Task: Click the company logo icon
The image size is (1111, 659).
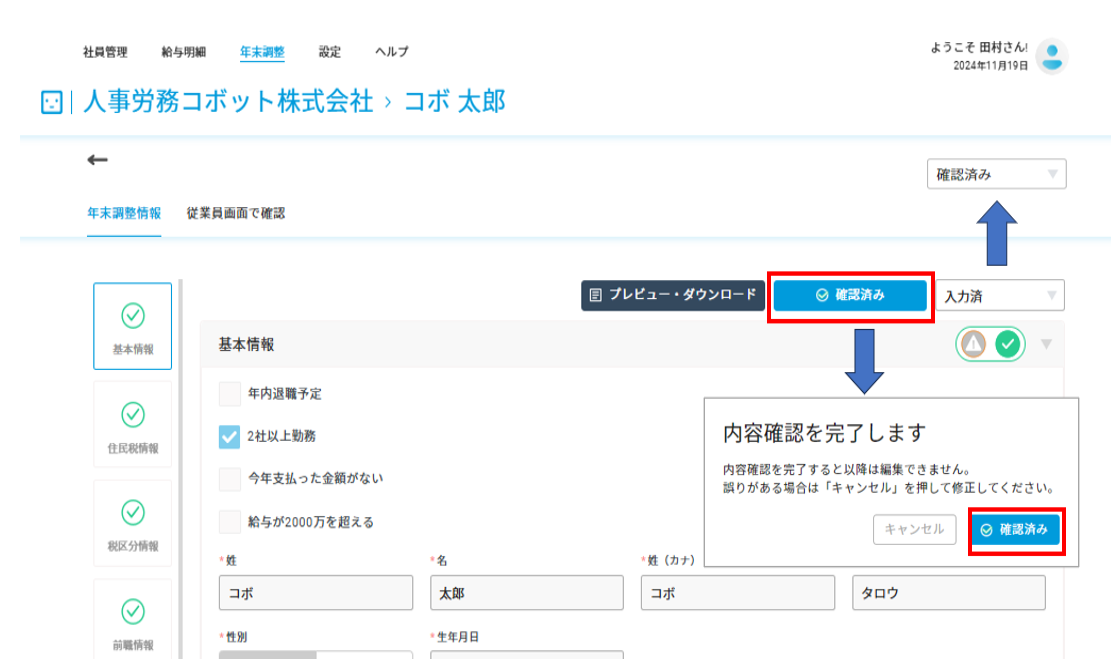Action: point(52,102)
